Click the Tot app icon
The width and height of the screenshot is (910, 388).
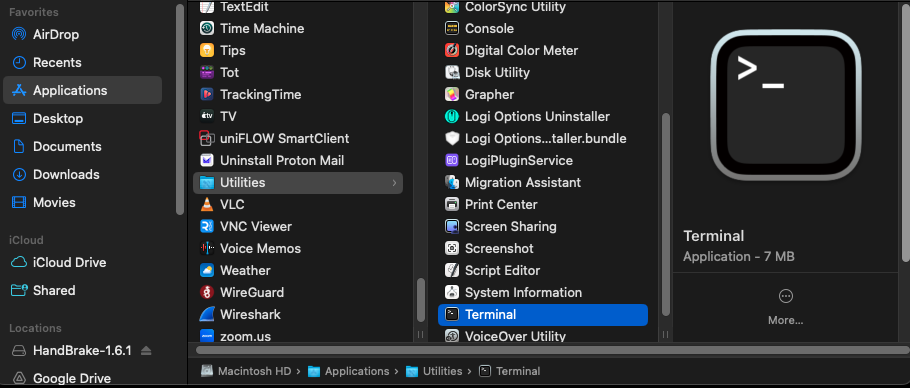[207, 72]
